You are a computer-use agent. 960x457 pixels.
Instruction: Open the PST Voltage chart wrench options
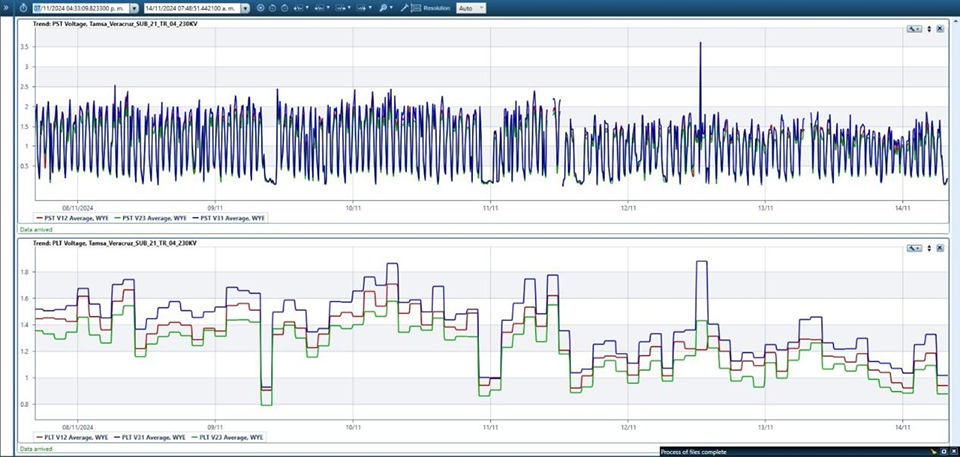pos(913,28)
